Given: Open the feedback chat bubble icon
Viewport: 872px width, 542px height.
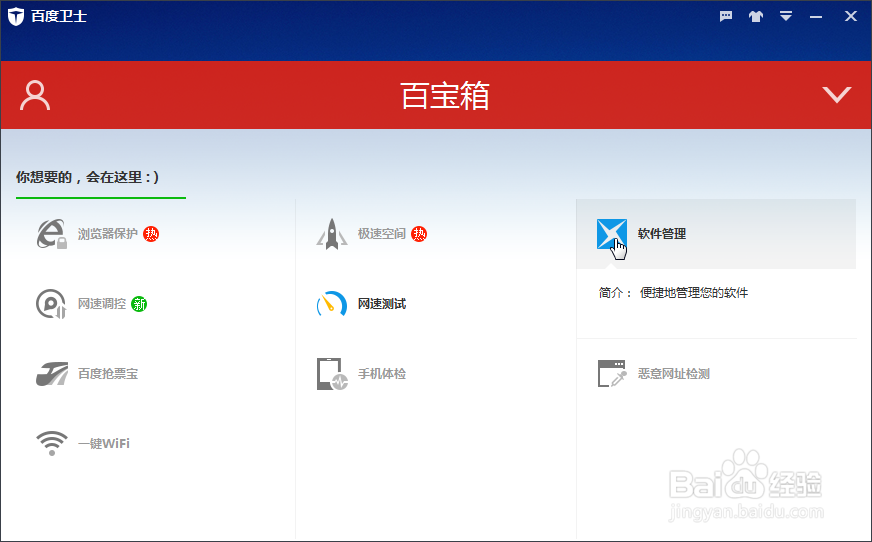Looking at the screenshot, I should (726, 16).
